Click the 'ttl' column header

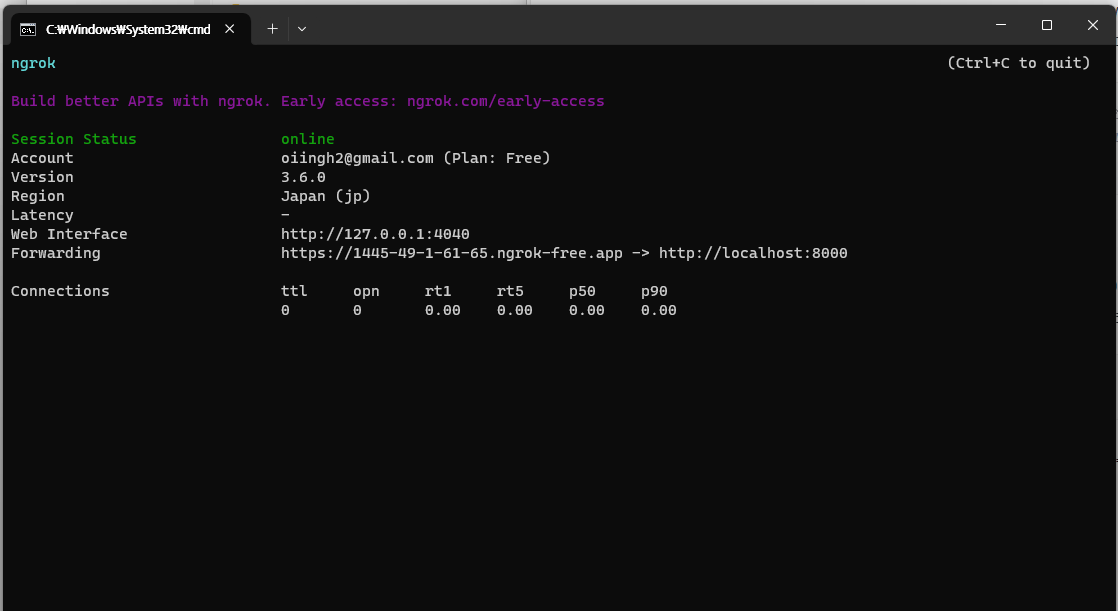pyautogui.click(x=294, y=291)
